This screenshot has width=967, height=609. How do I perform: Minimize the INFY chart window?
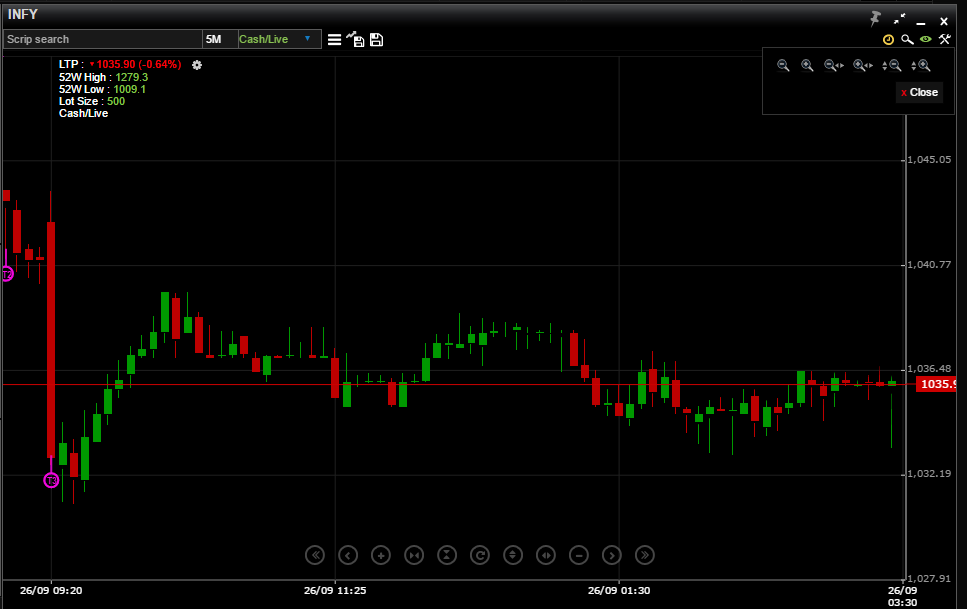(921, 21)
